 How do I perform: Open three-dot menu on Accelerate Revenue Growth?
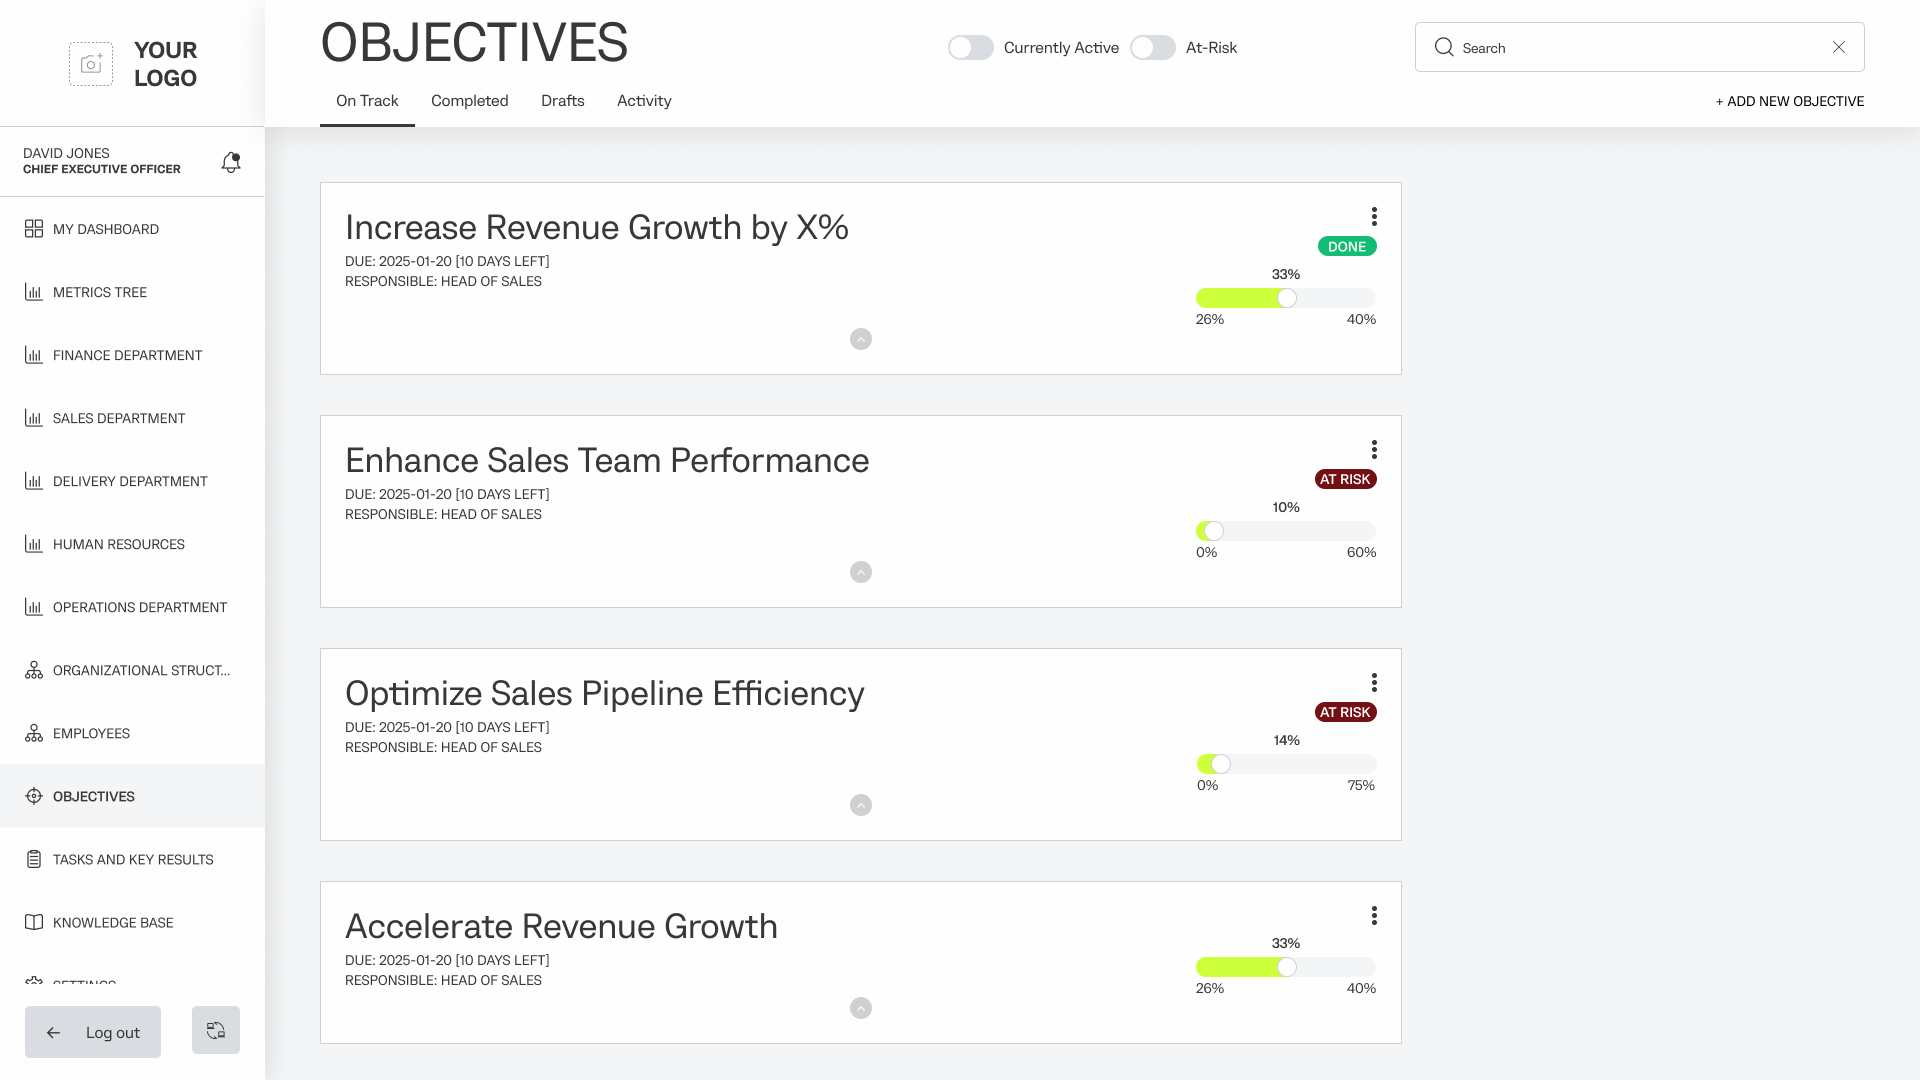click(x=1374, y=916)
